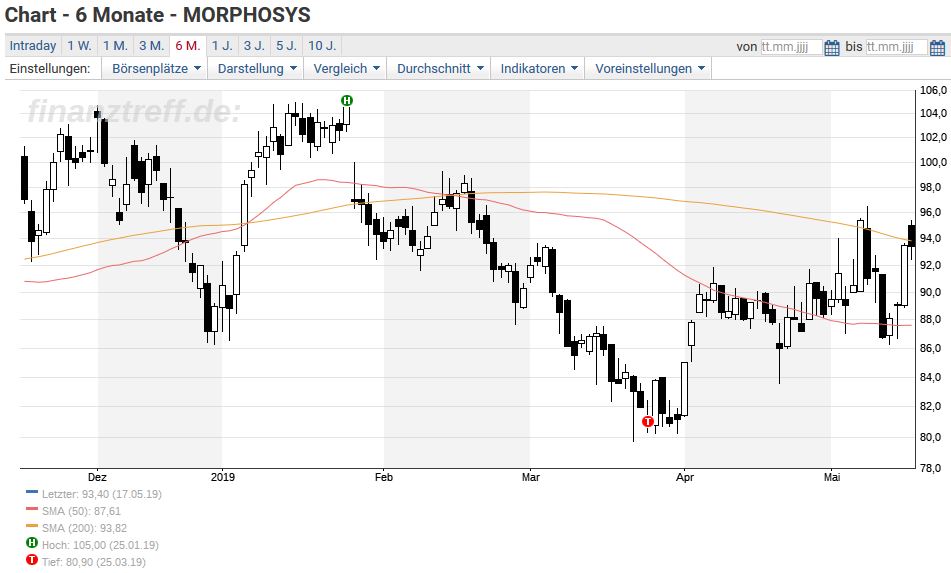Focus the 'von' start date field

[x=791, y=47]
